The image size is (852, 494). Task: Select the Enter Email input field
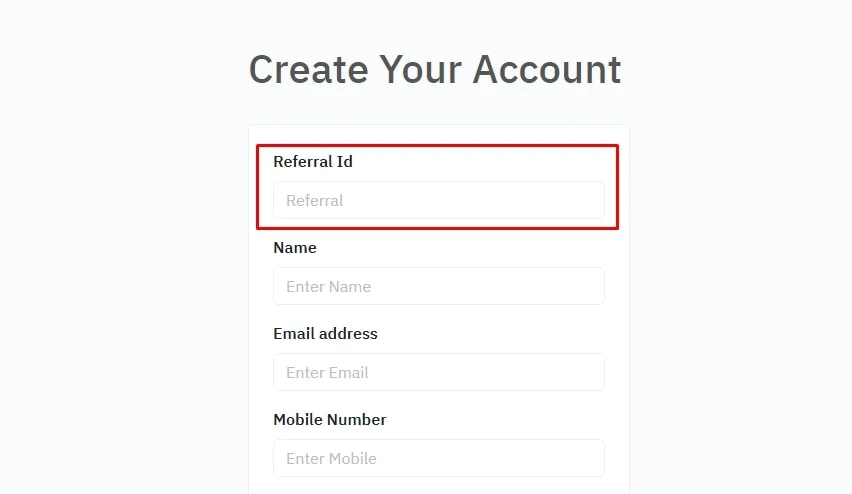pyautogui.click(x=438, y=372)
